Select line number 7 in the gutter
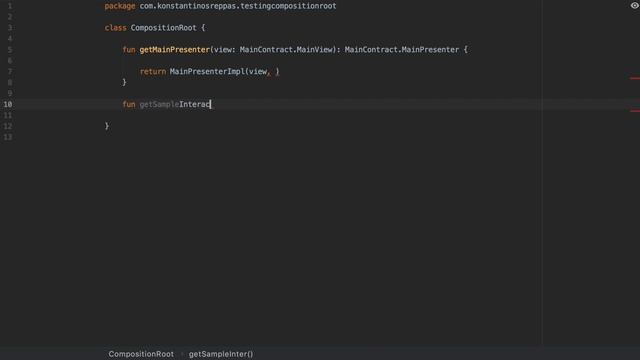Screen dimensions: 640x360 point(10,71)
